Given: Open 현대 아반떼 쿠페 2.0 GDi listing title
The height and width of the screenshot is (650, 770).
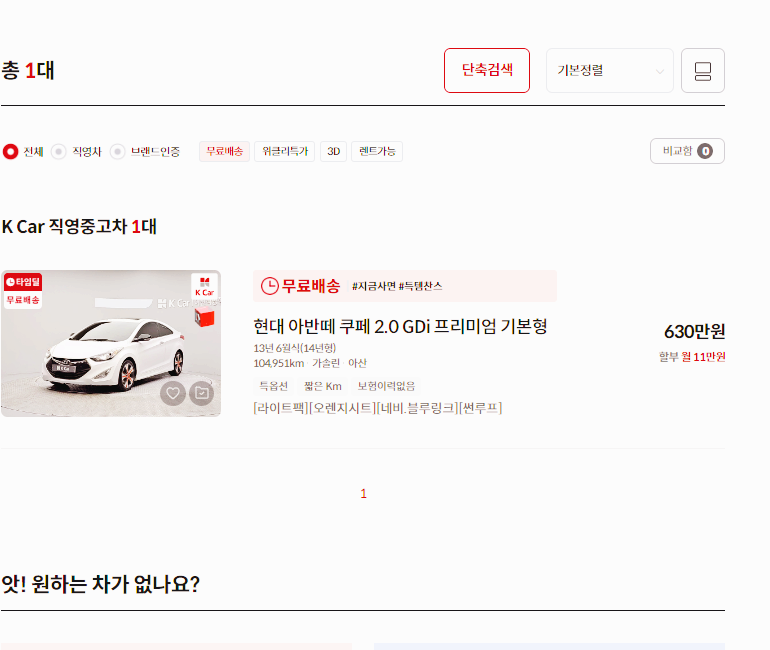Looking at the screenshot, I should pyautogui.click(x=400, y=326).
